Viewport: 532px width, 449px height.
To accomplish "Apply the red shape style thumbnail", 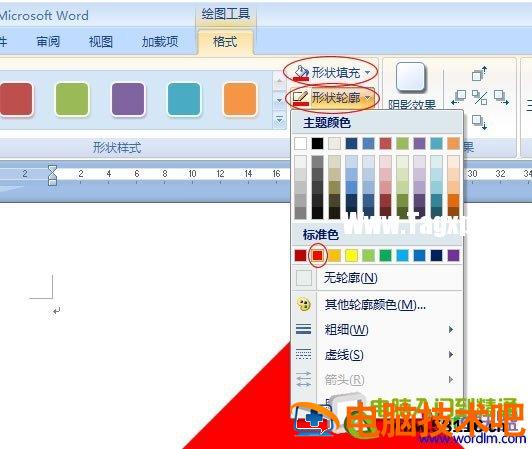I will tap(16, 99).
